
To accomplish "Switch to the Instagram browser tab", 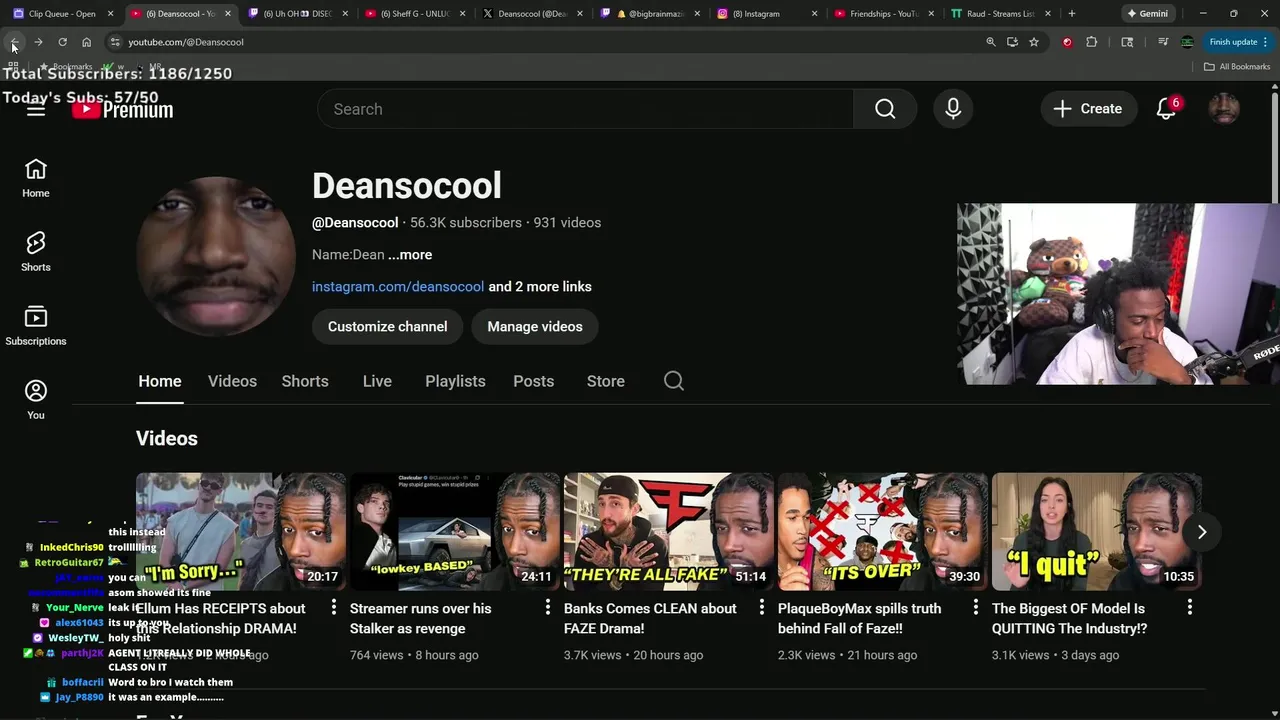I will pyautogui.click(x=768, y=14).
